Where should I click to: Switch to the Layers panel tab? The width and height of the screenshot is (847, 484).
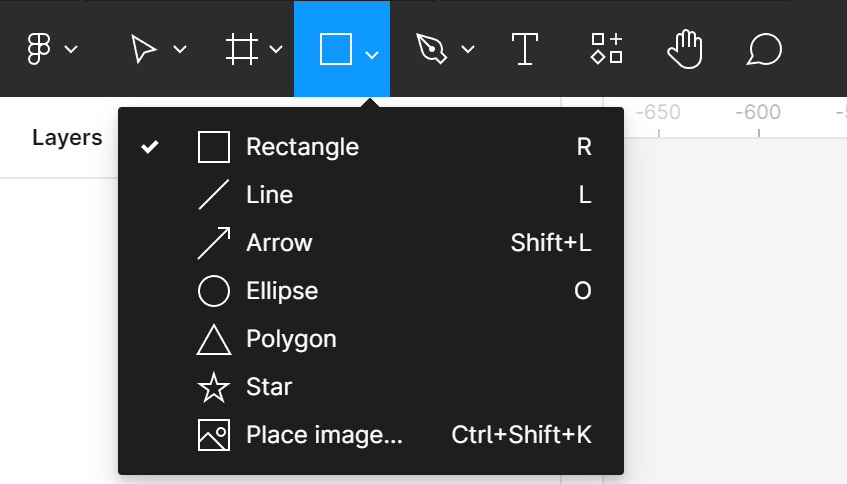[x=67, y=138]
